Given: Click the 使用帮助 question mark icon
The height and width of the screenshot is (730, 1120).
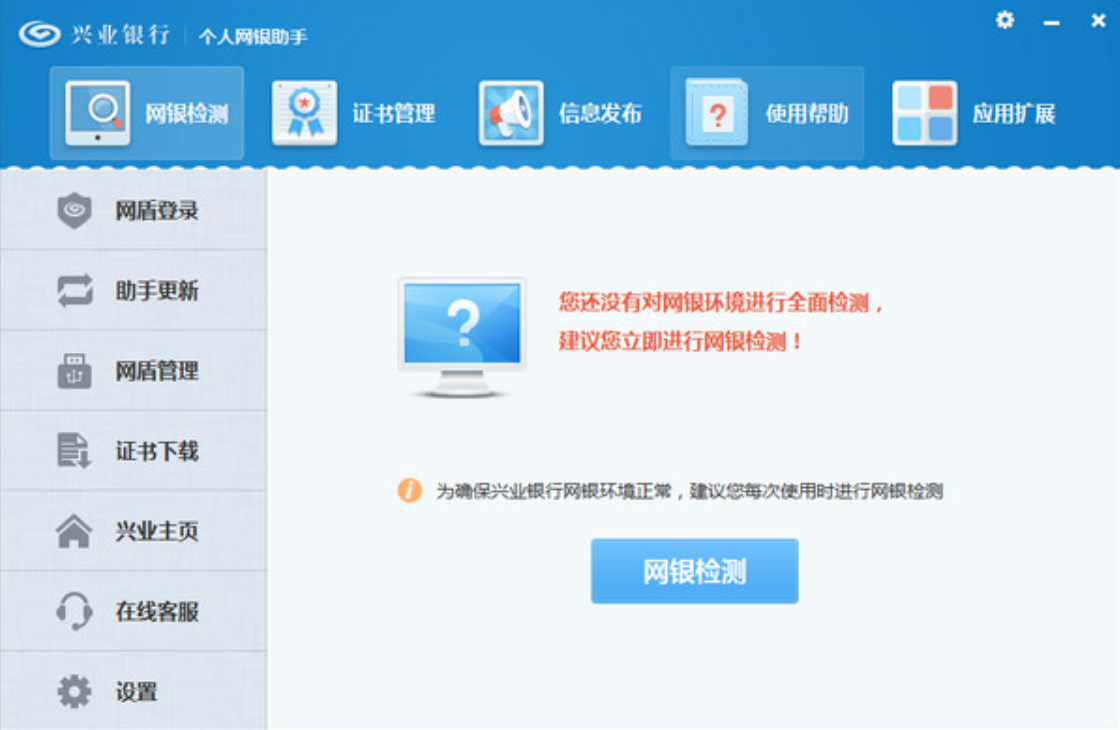Looking at the screenshot, I should coord(717,113).
